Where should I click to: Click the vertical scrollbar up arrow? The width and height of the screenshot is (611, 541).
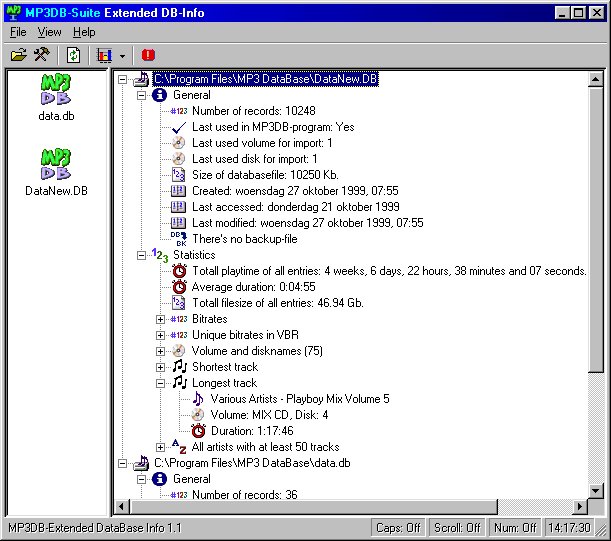pos(595,80)
